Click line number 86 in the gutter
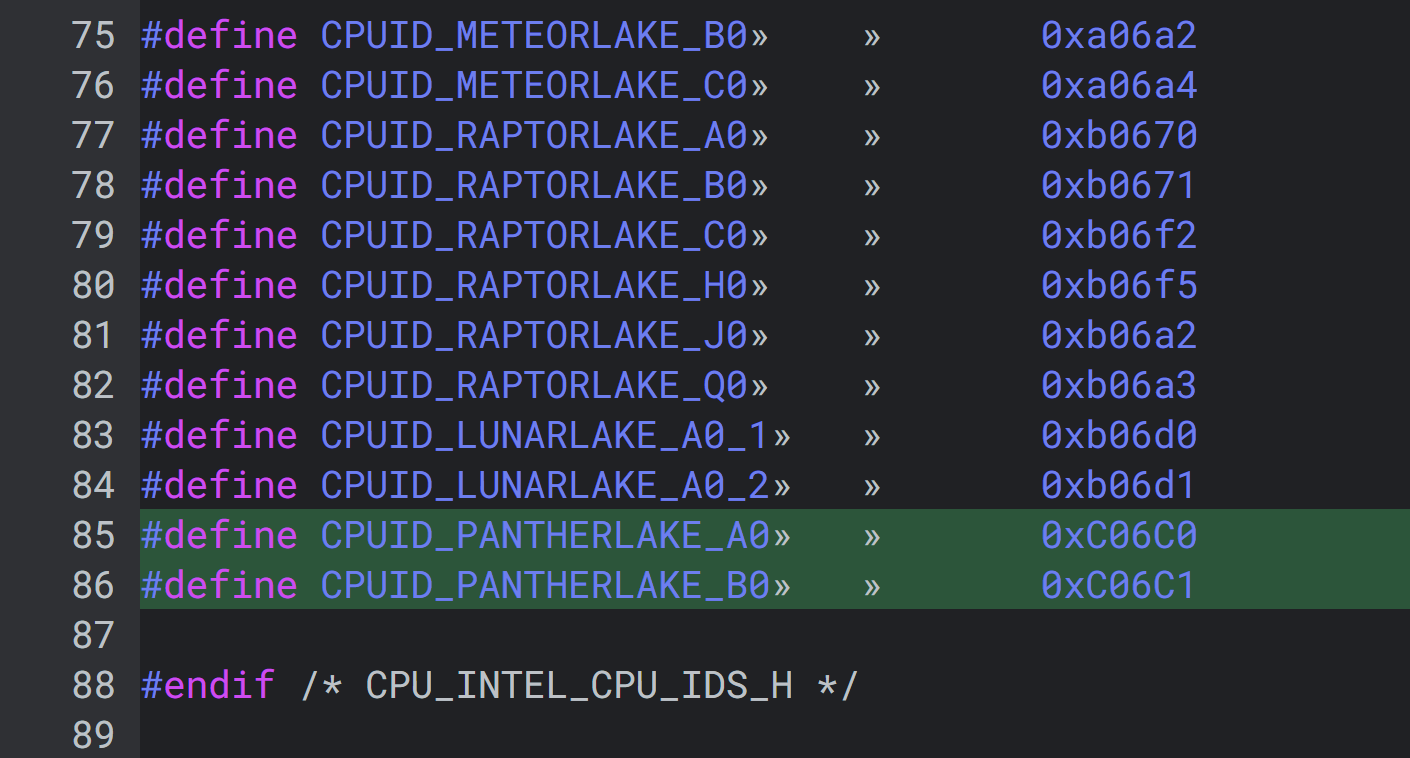1410x758 pixels. pyautogui.click(x=93, y=586)
